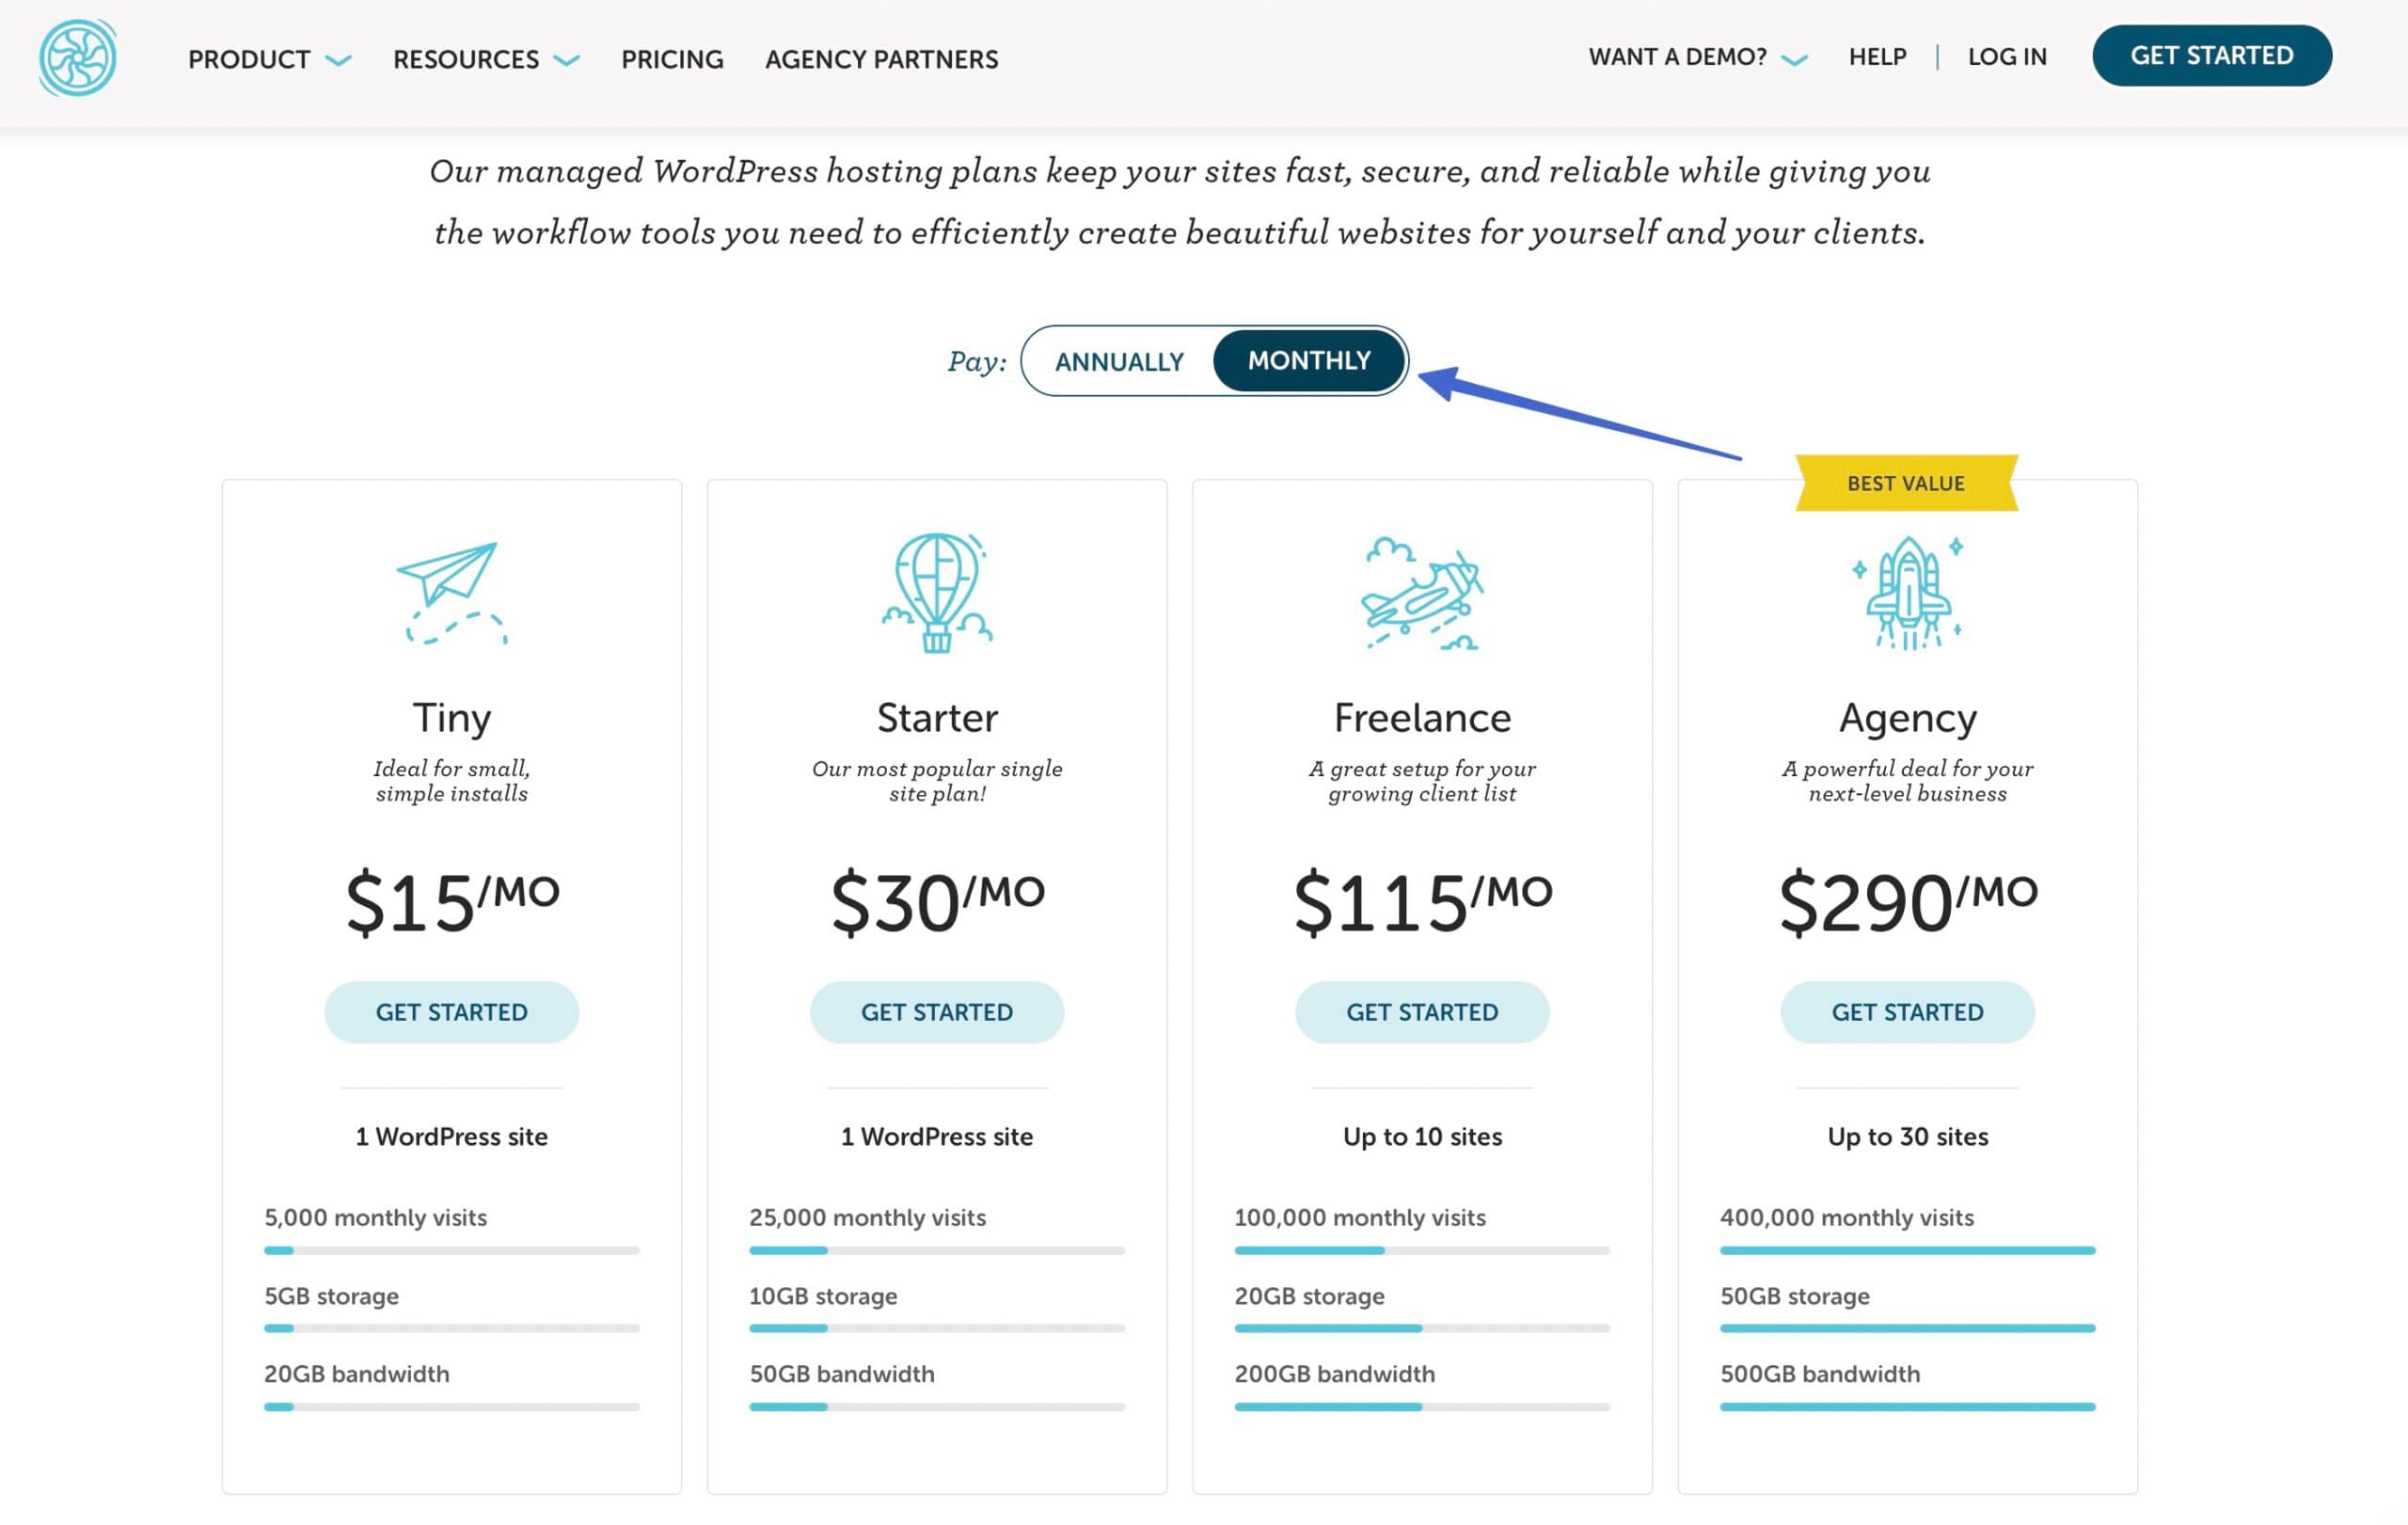The image size is (2408, 1525).
Task: Switch payment to ANNUALLY
Action: pyautogui.click(x=1119, y=362)
